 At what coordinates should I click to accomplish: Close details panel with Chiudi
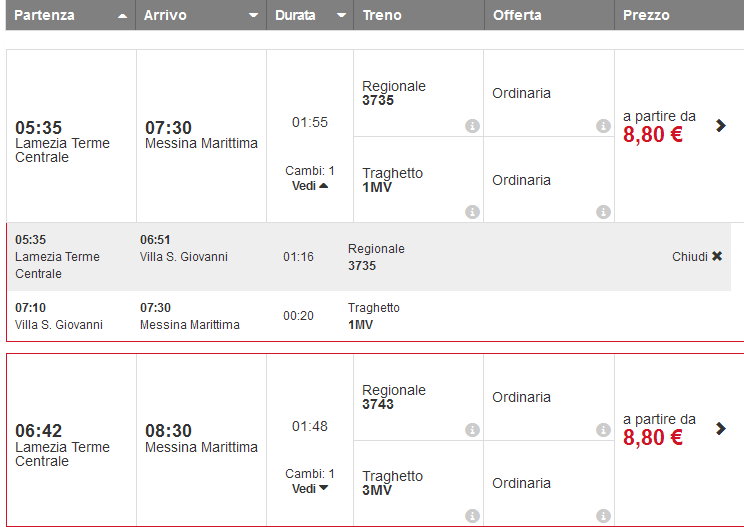tap(697, 257)
